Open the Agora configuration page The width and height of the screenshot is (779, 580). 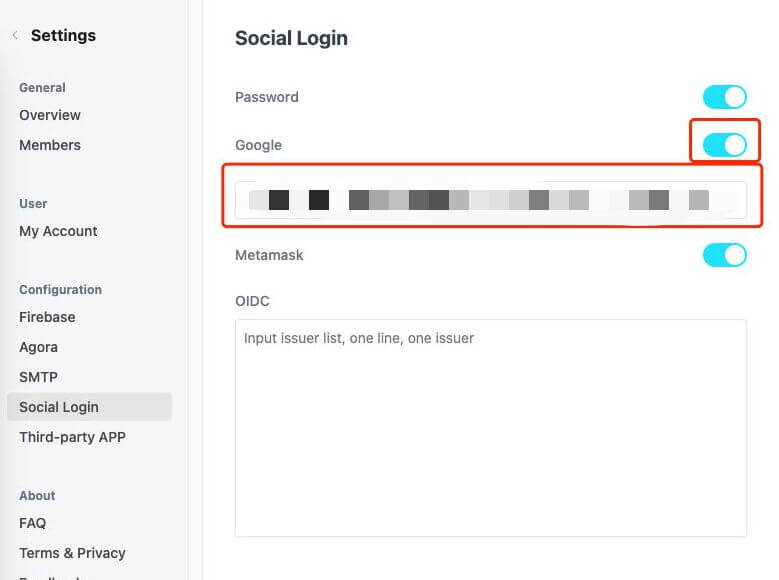pyautogui.click(x=38, y=347)
